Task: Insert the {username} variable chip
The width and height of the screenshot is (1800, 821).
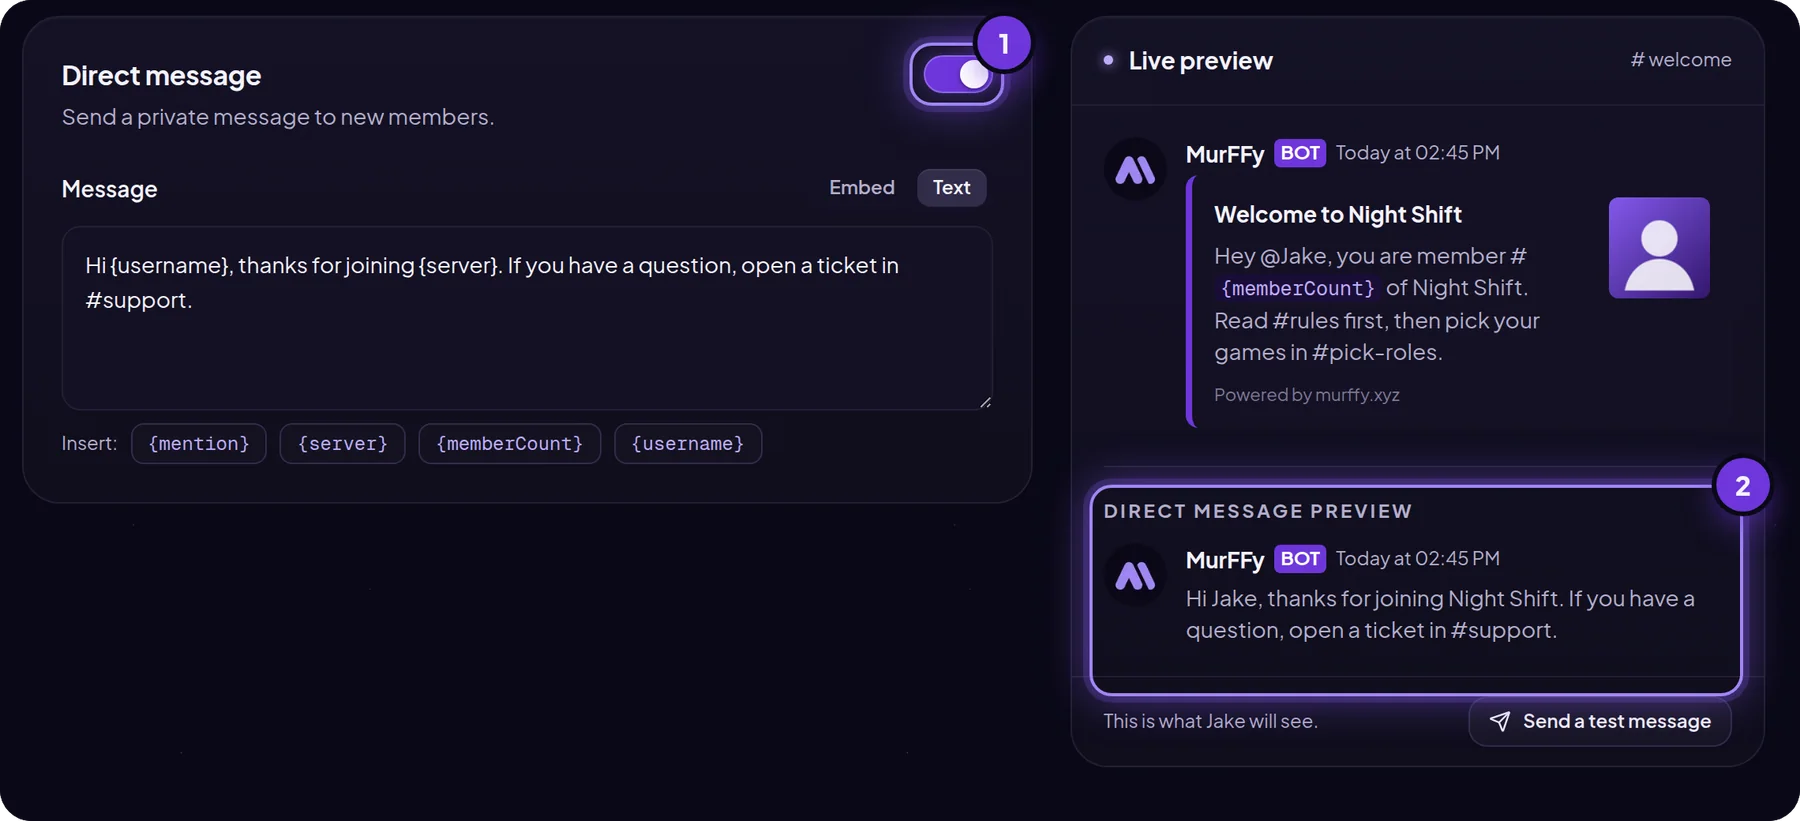Action: tap(688, 444)
